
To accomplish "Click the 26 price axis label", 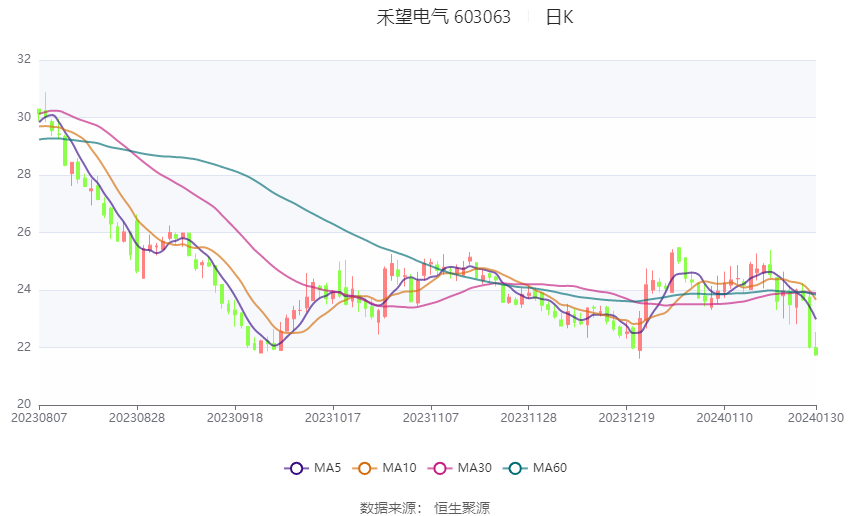I will [24, 232].
